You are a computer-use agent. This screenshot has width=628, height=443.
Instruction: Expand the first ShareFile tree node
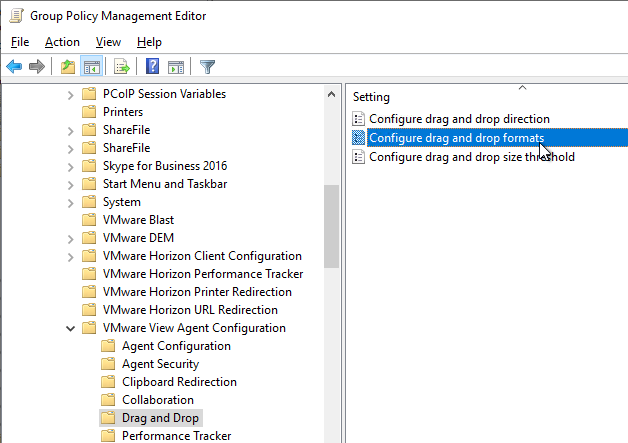coord(70,131)
